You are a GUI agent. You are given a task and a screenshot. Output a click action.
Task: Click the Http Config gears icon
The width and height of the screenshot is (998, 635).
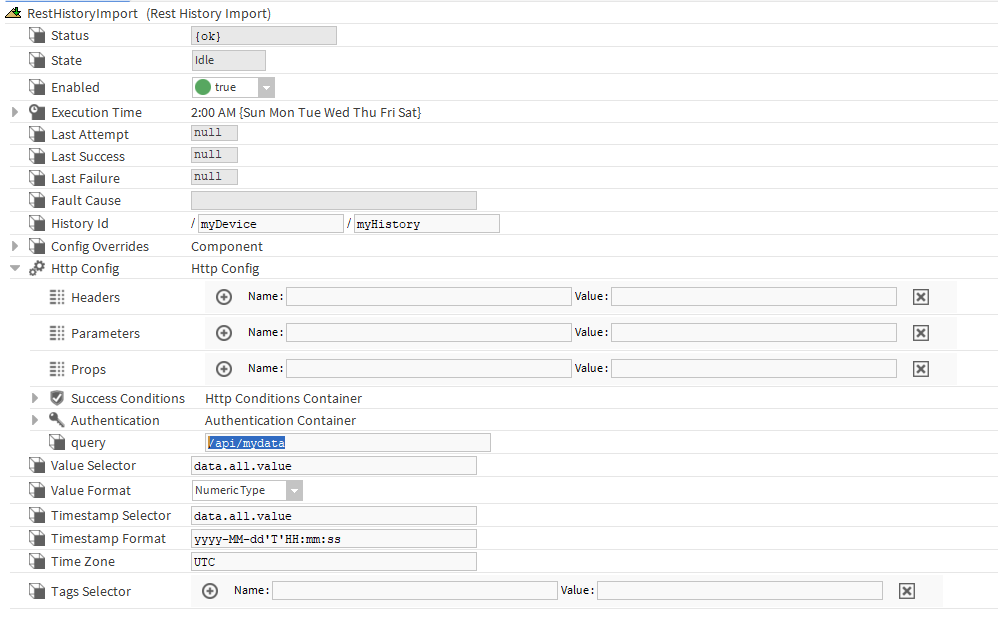37,268
